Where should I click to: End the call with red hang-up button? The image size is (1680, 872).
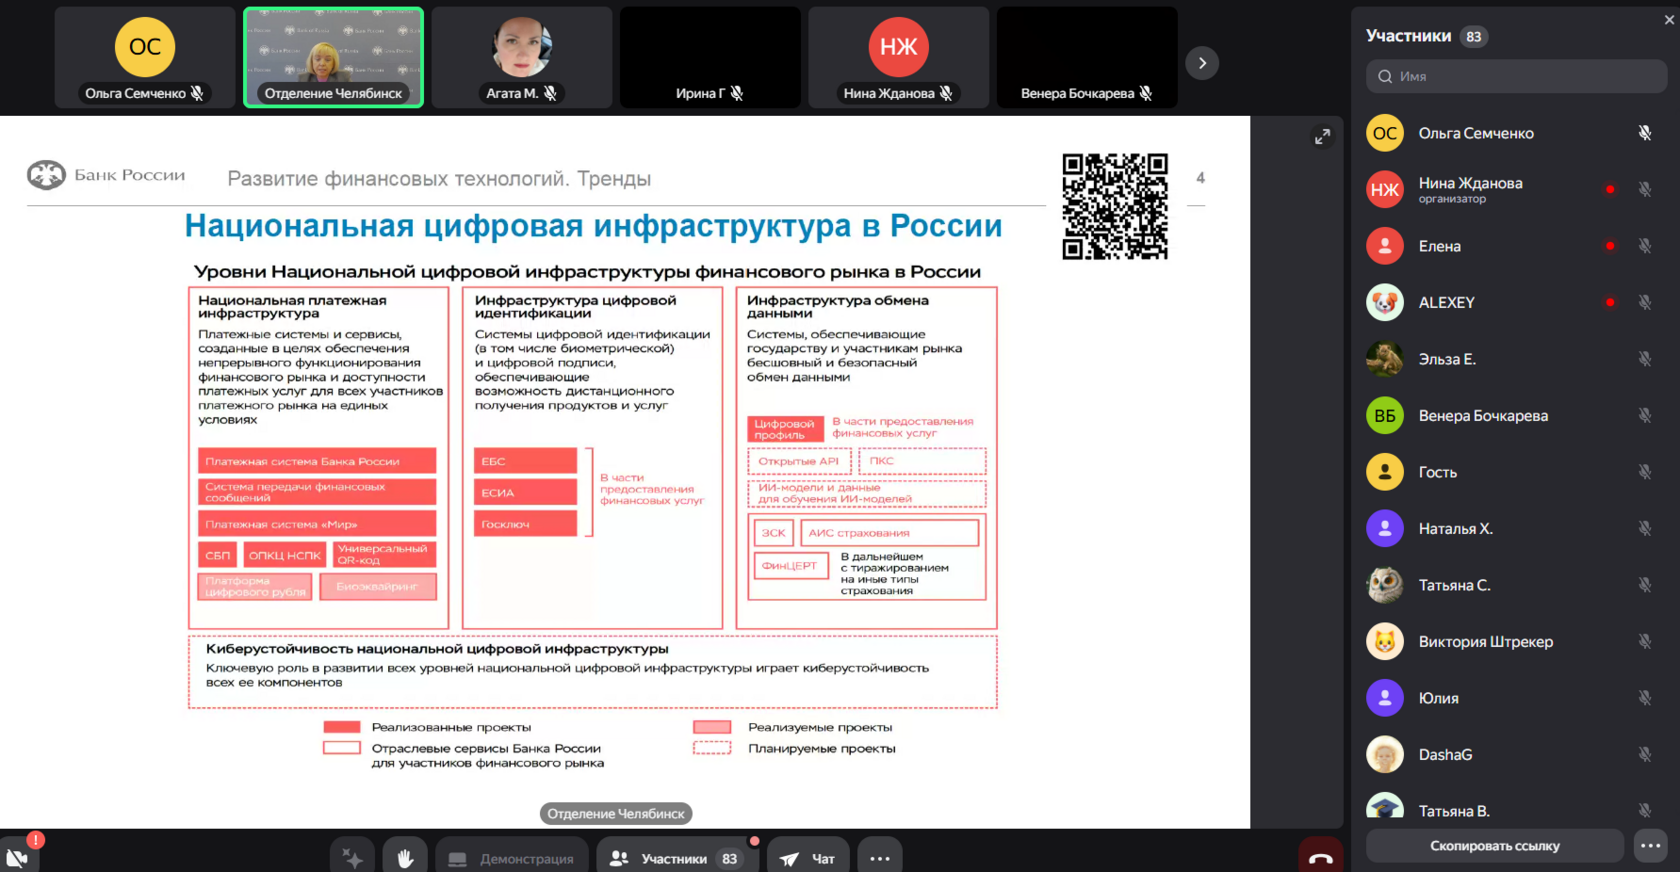[1320, 857]
